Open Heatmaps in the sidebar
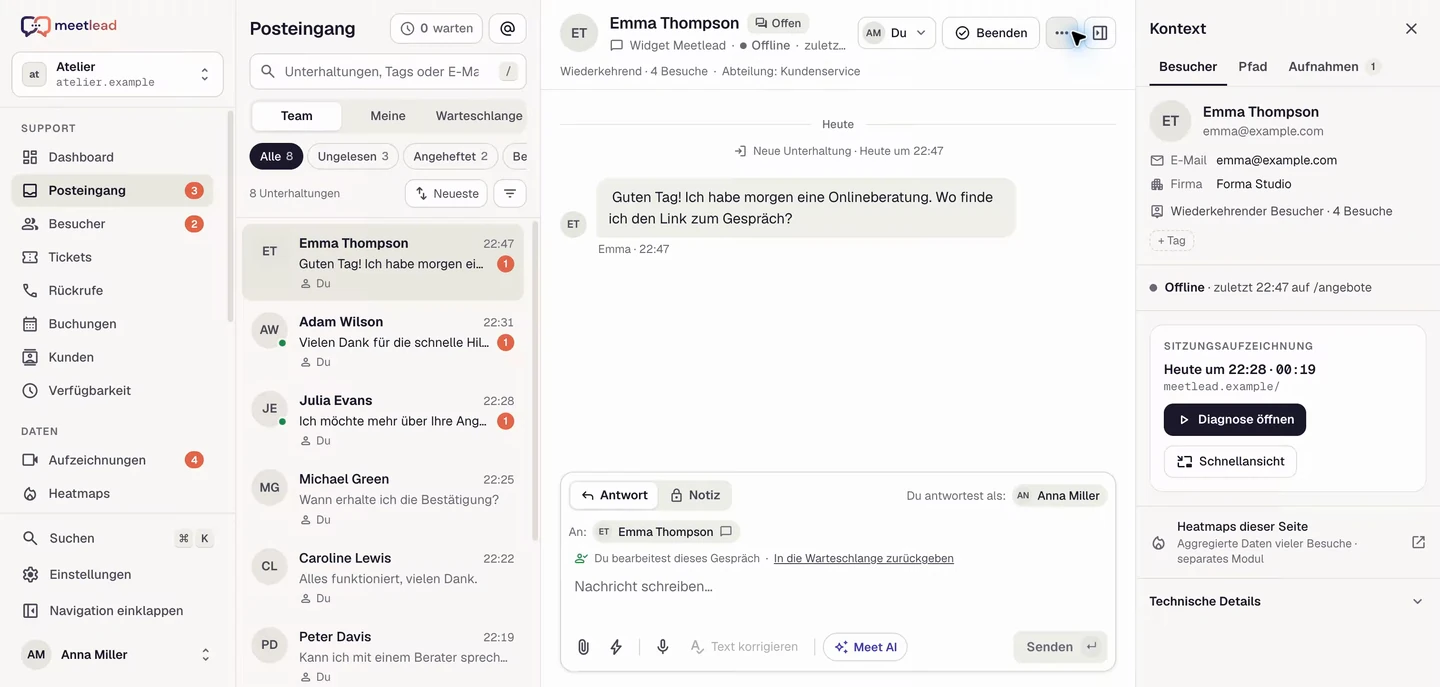This screenshot has height=687, width=1440. point(112,493)
